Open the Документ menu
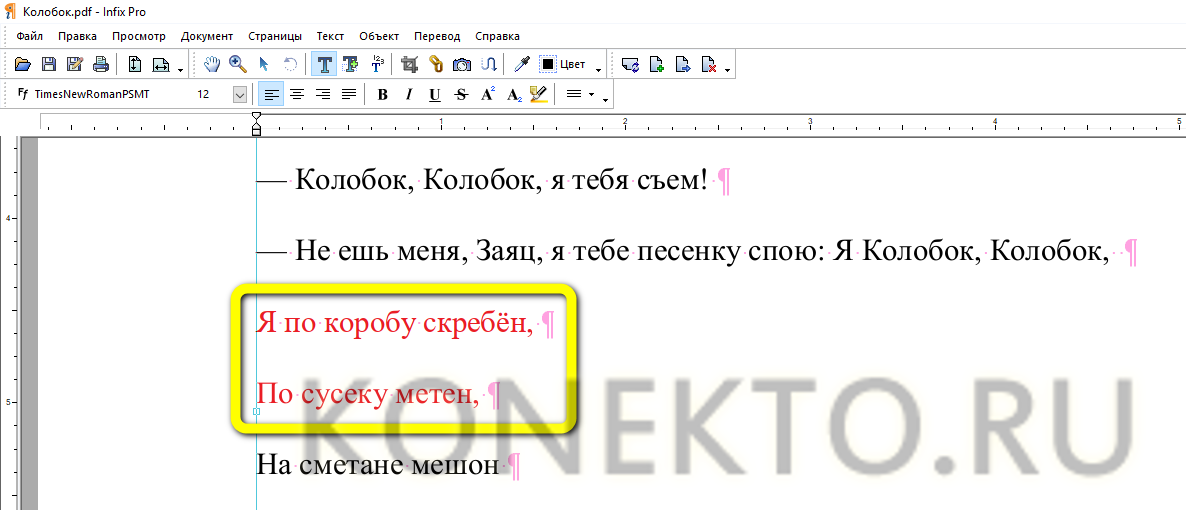The image size is (1186, 510). [206, 36]
